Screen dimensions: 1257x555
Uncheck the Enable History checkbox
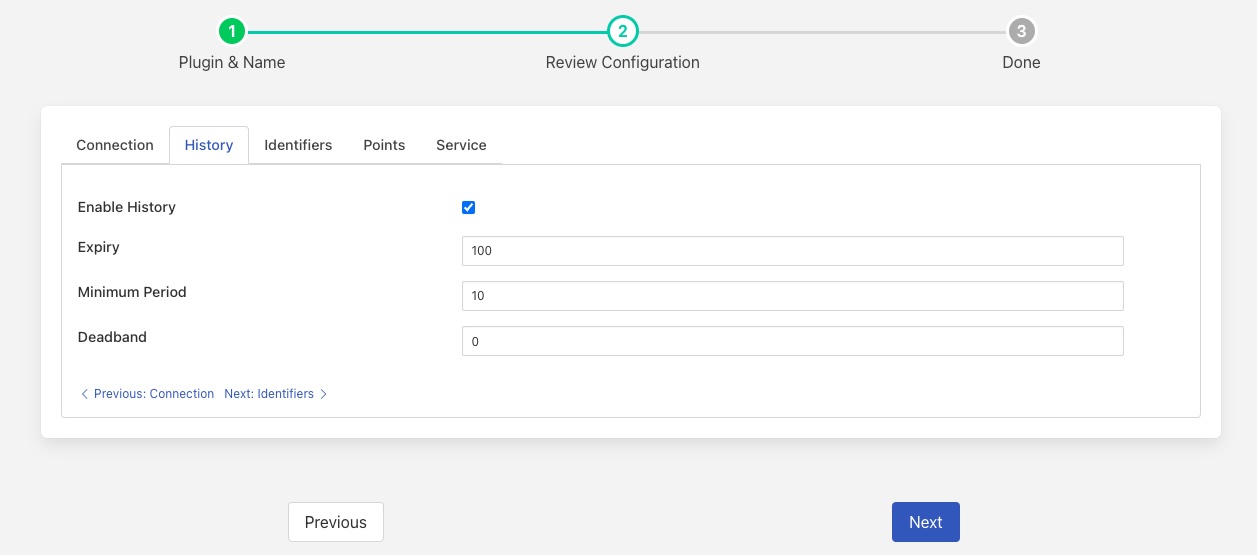[468, 208]
